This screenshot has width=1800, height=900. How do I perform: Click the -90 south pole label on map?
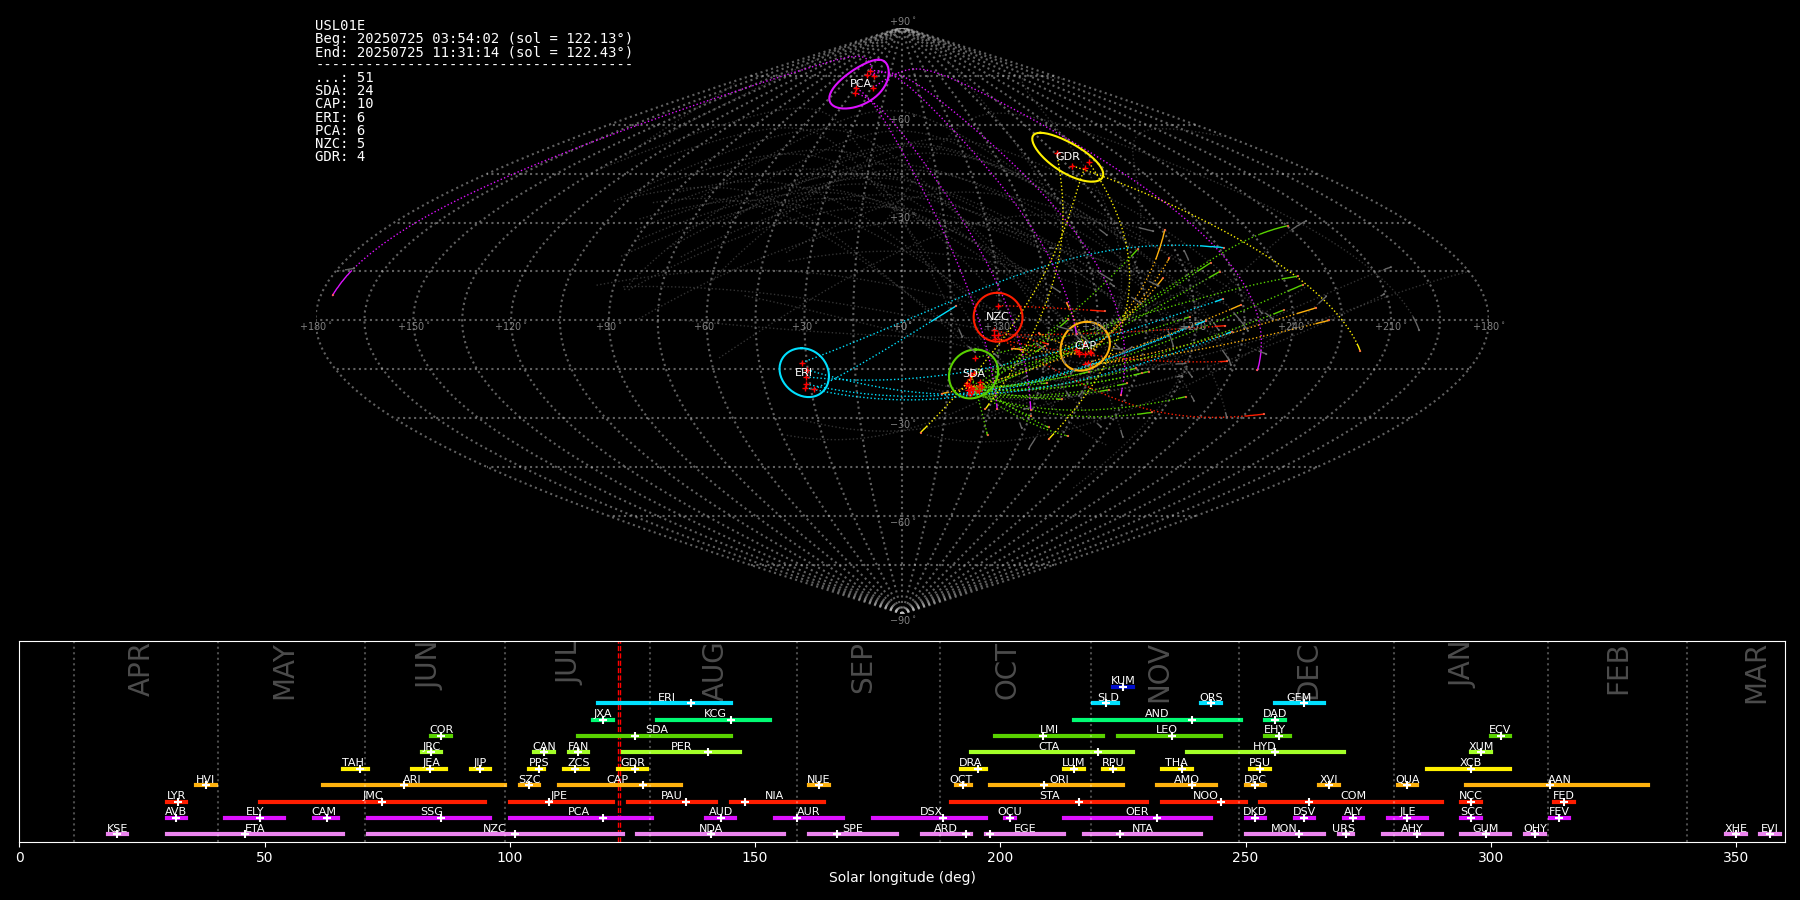(x=901, y=620)
